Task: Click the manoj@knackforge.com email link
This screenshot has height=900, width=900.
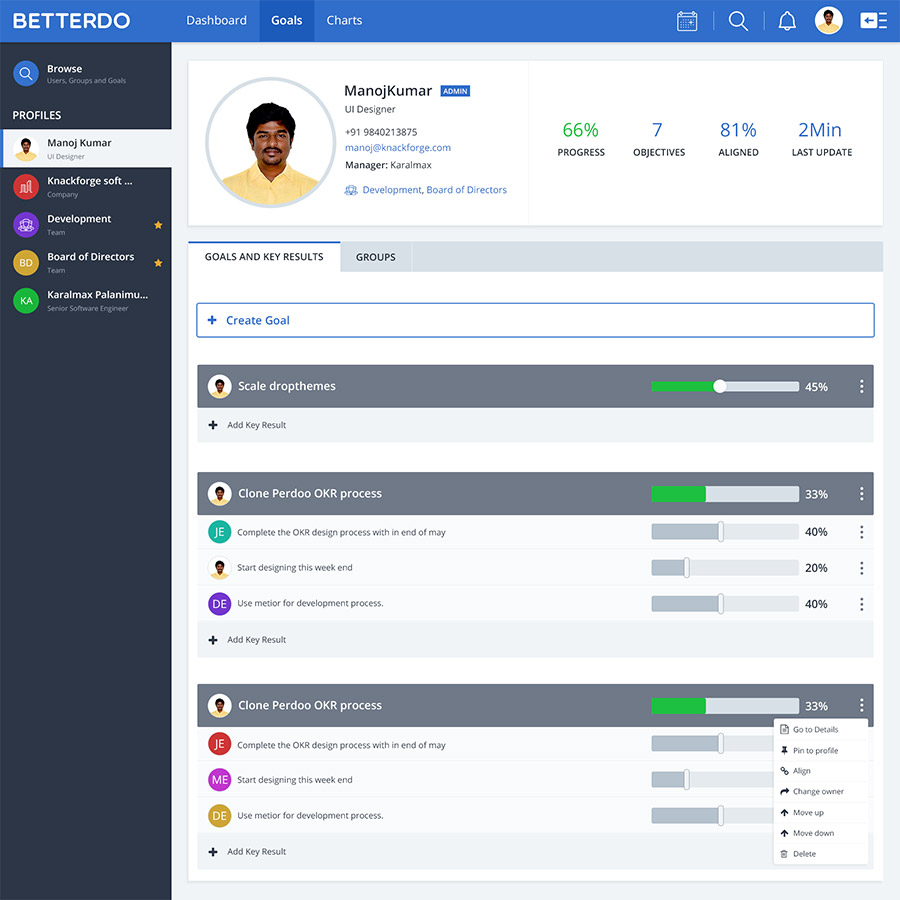Action: tap(398, 148)
